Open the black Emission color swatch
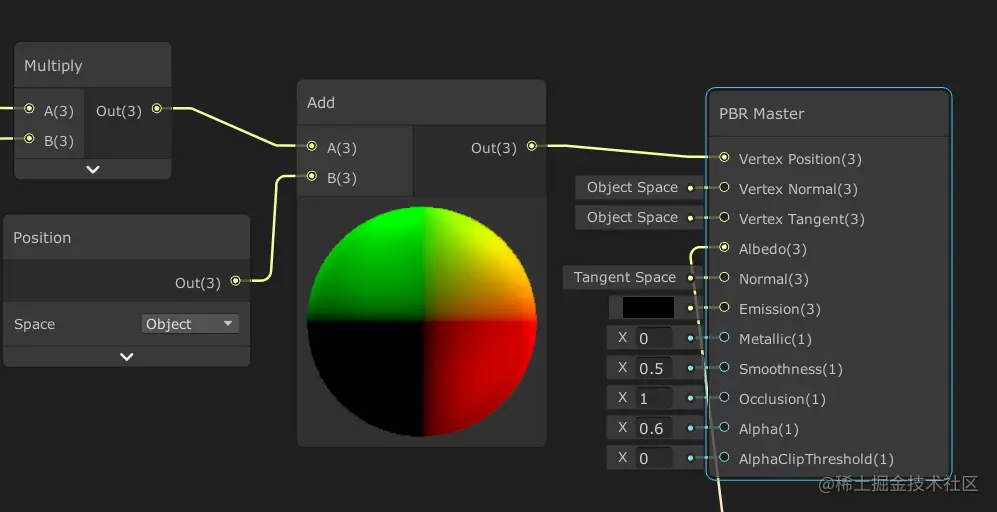This screenshot has height=512, width=997. pos(648,308)
